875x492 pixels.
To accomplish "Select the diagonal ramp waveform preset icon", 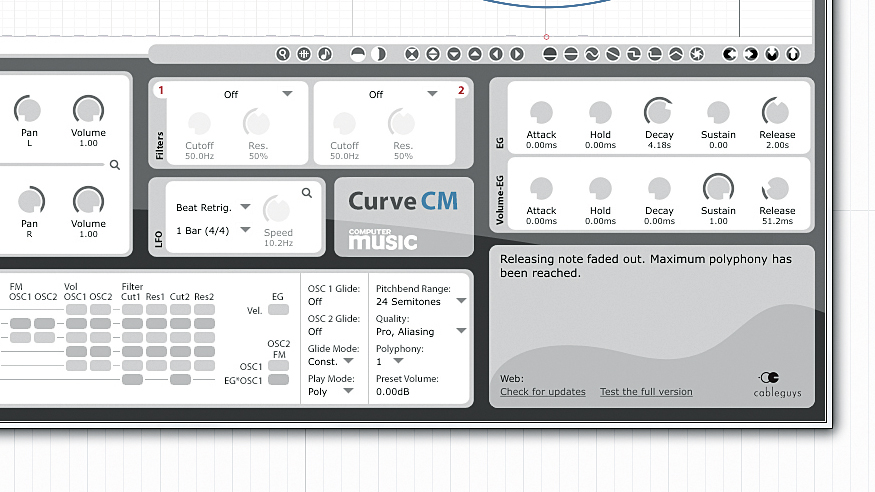I will click(613, 54).
